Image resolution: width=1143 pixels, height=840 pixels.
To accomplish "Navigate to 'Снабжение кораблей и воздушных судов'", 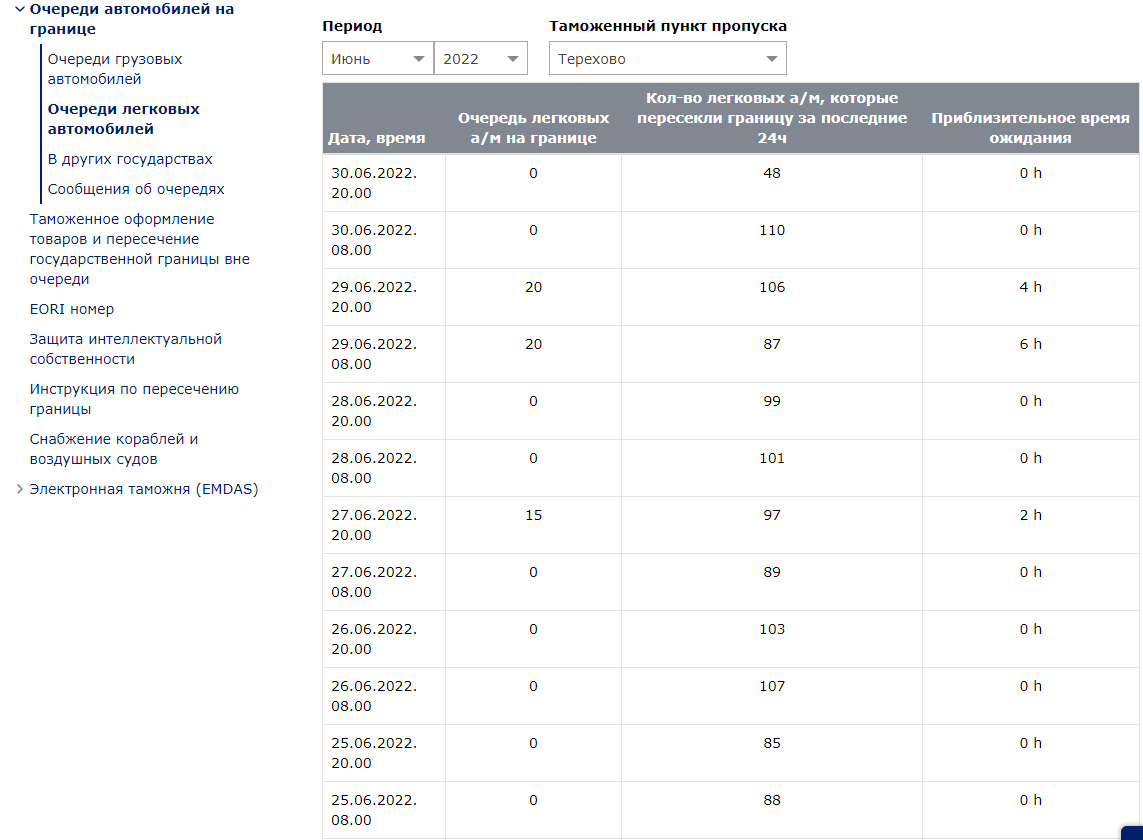I will 114,449.
